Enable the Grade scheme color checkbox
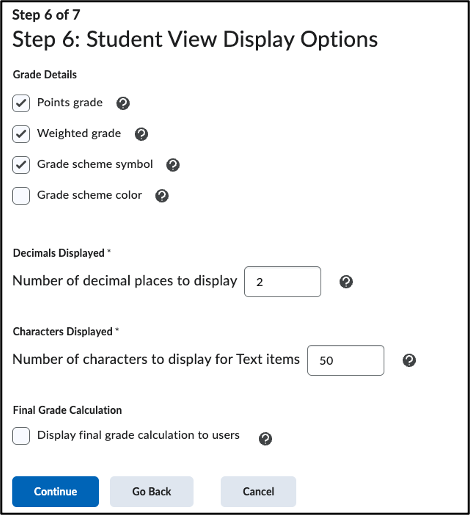 [21, 196]
